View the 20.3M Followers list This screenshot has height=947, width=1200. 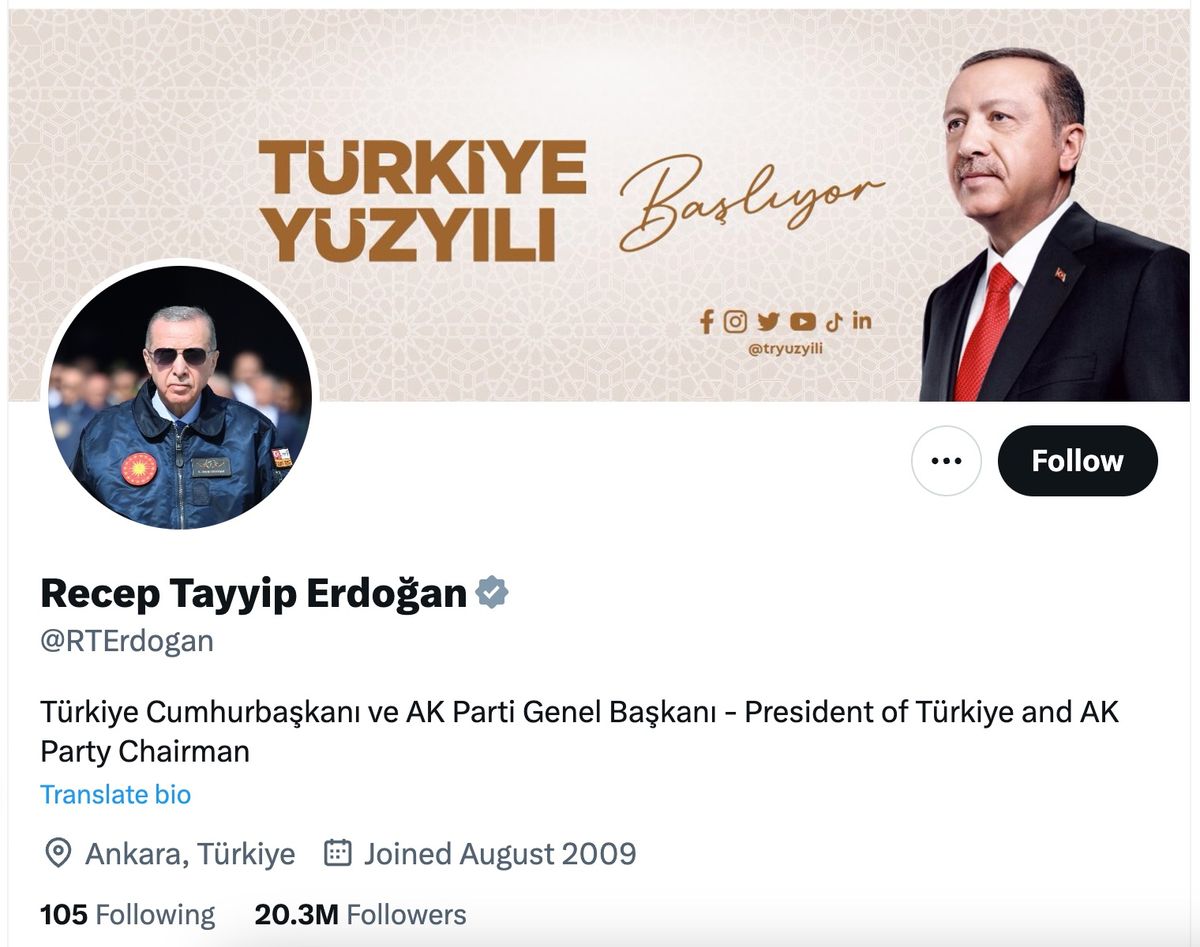tap(360, 914)
